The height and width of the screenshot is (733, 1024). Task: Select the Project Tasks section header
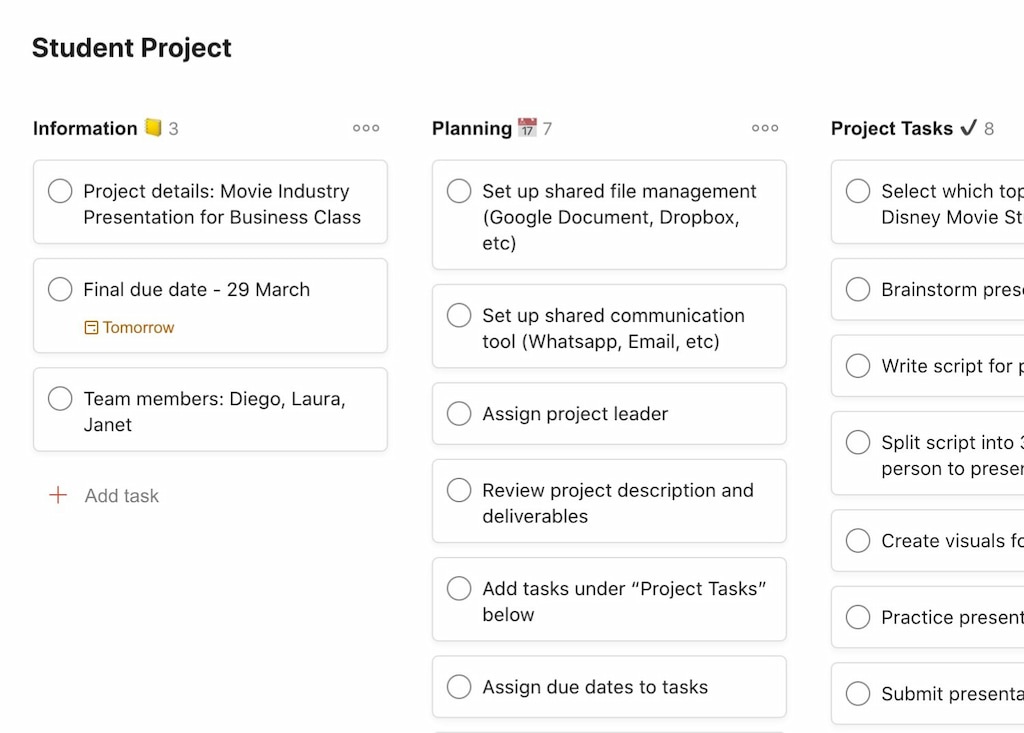891,128
